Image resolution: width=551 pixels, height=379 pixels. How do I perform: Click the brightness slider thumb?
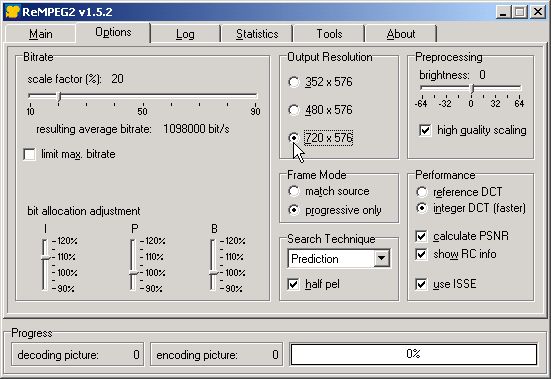coord(472,88)
